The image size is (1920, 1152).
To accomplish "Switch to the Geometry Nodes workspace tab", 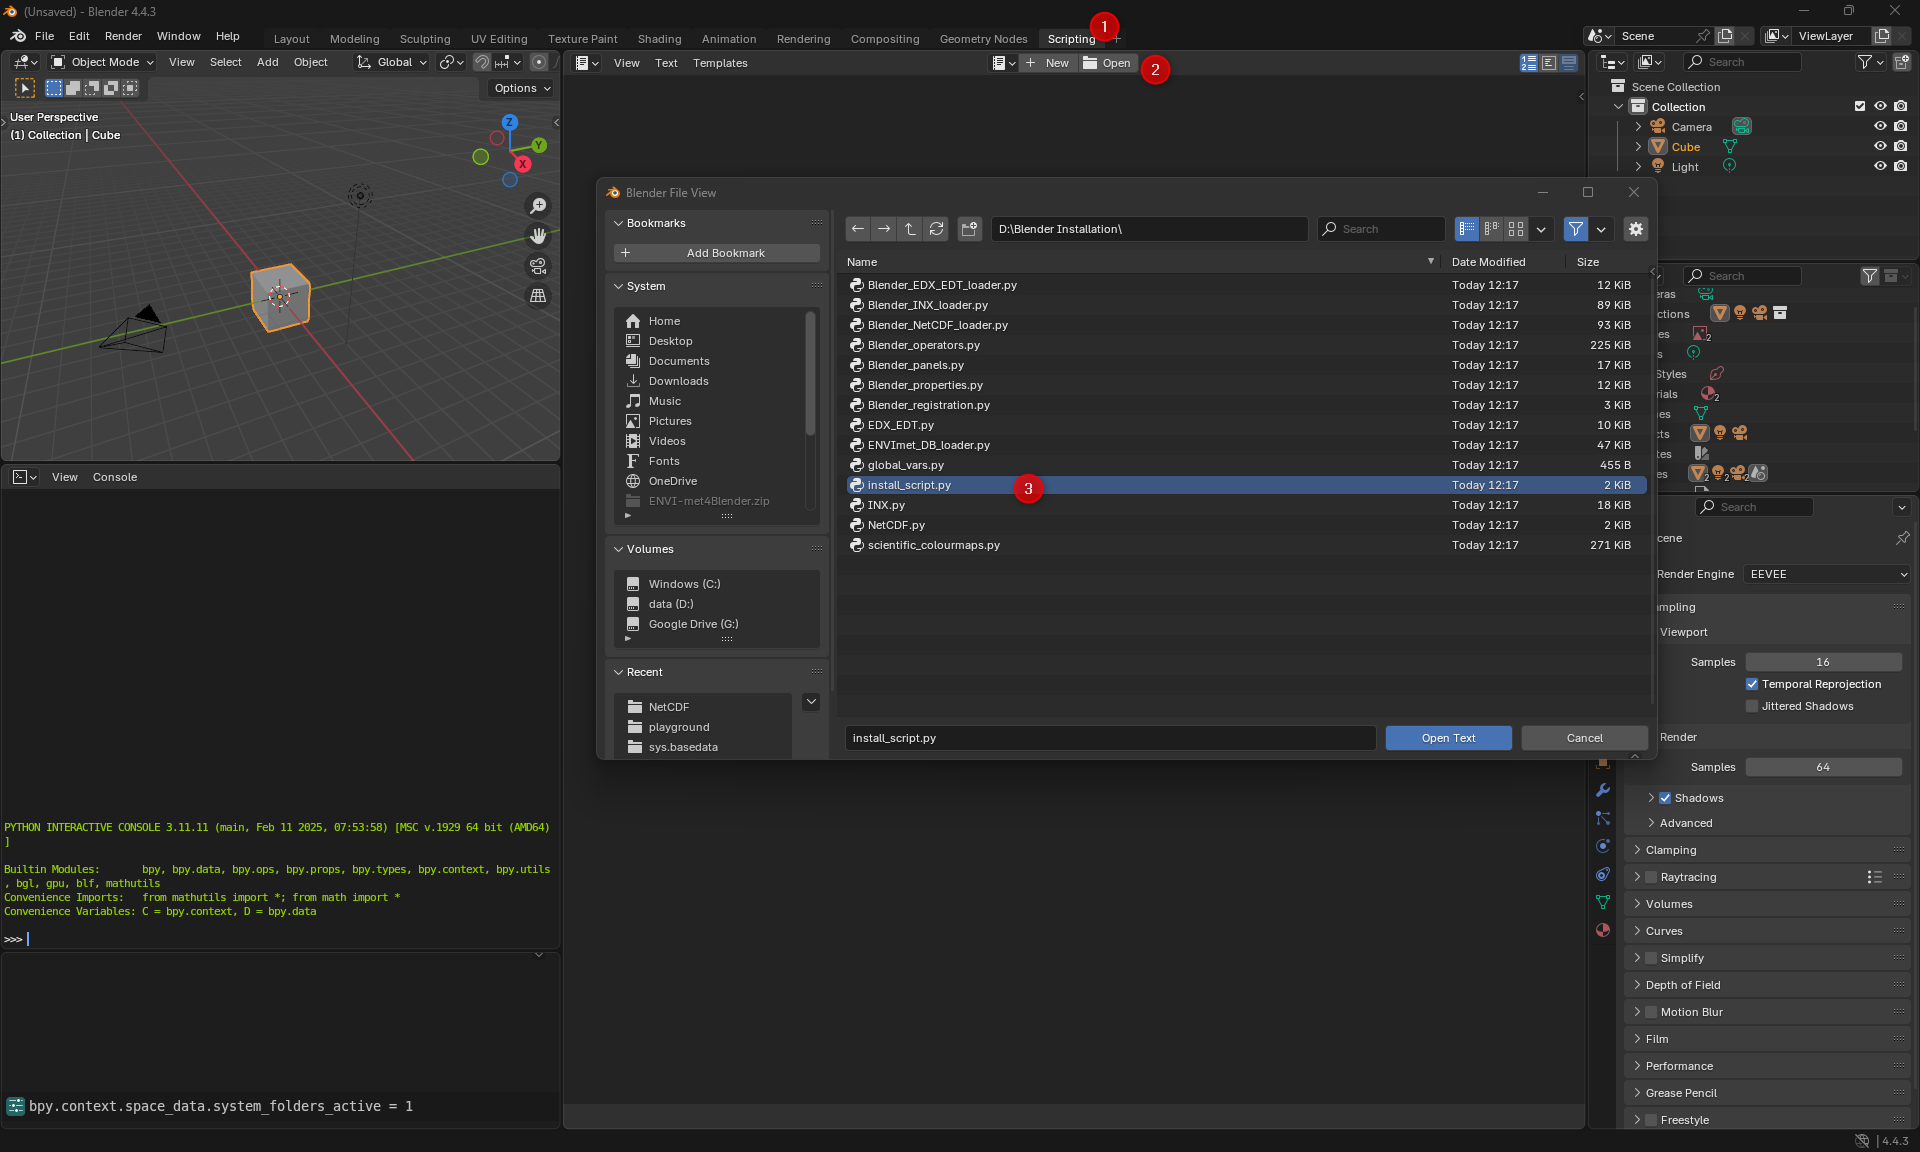I will click(983, 39).
